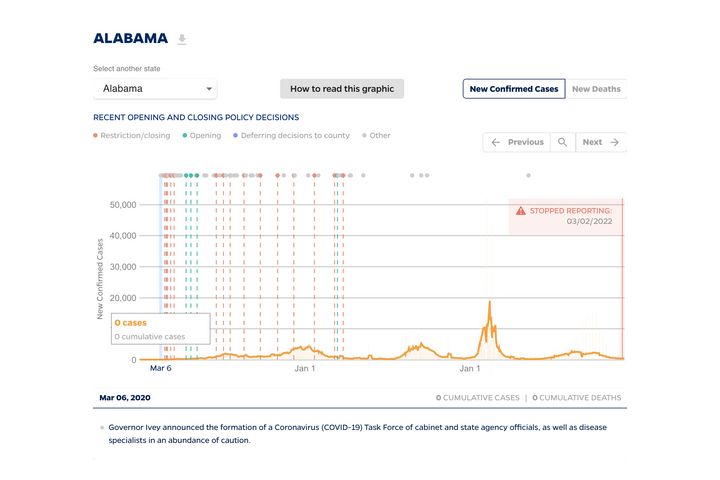720x480 pixels.
Task: Click the state dropdown arrow
Action: (x=209, y=89)
